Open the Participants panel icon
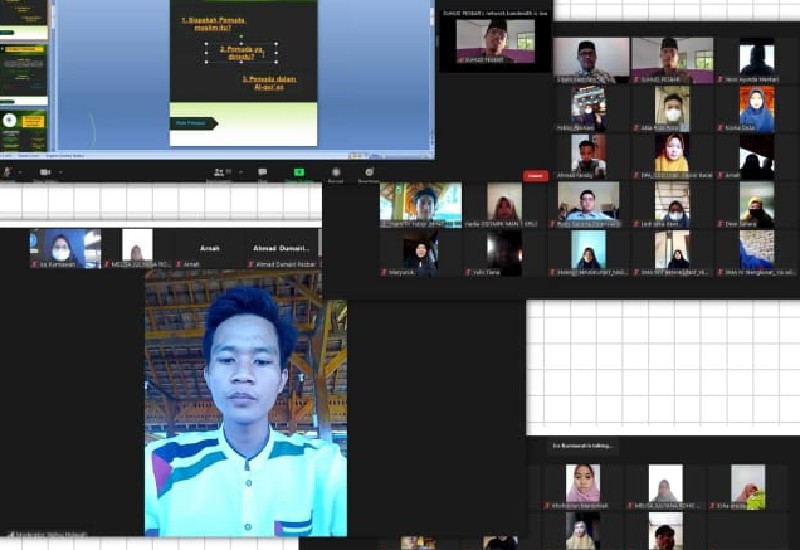The width and height of the screenshot is (800, 550). [220, 172]
